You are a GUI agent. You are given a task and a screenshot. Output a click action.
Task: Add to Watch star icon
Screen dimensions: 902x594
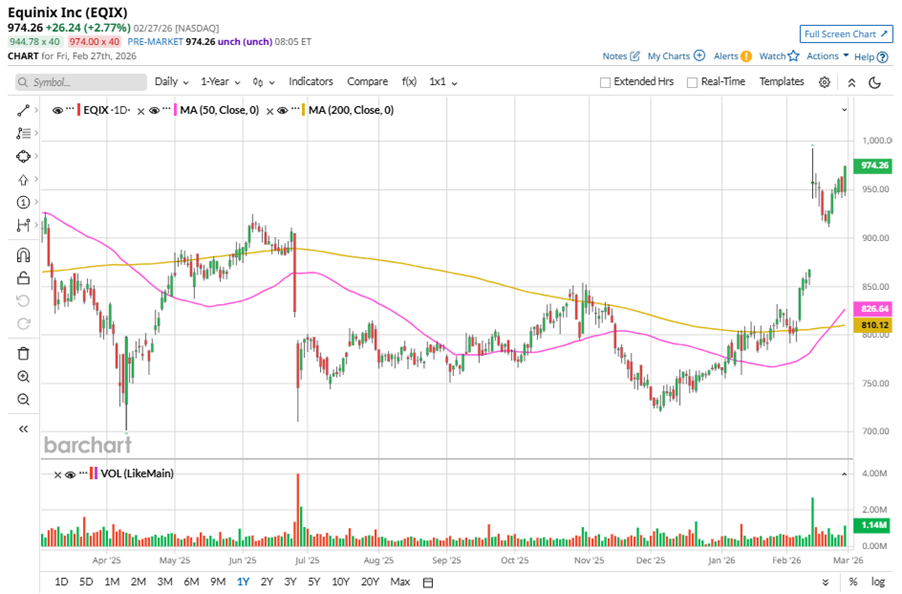click(x=794, y=56)
